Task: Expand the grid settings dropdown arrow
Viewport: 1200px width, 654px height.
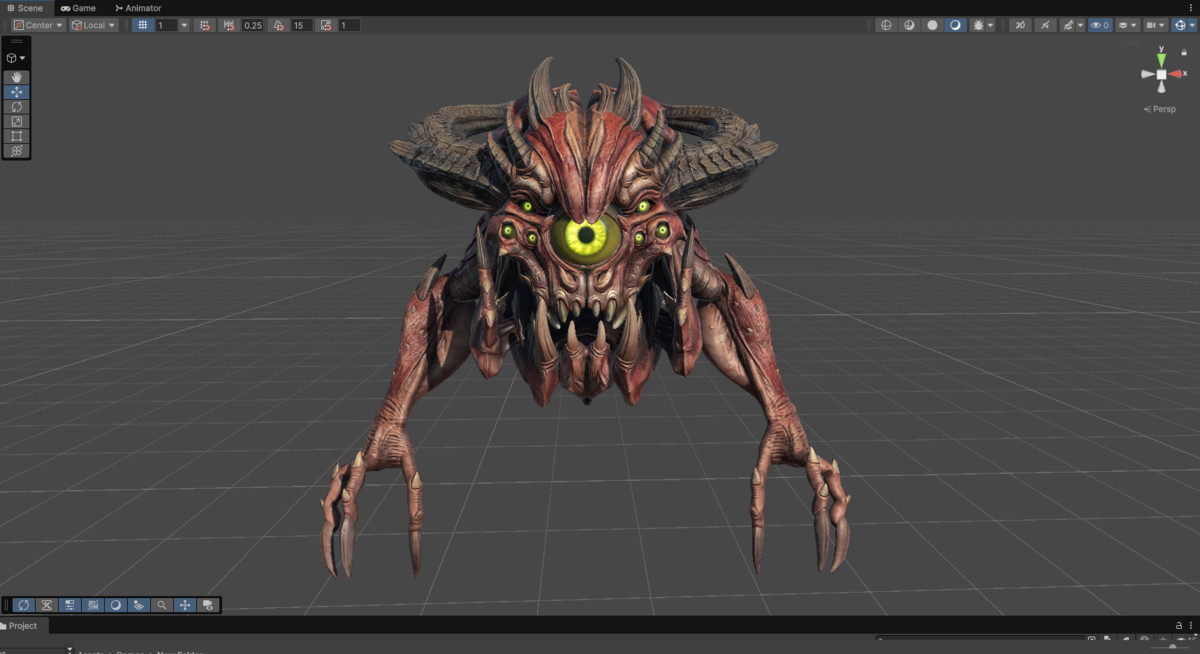Action: click(184, 25)
